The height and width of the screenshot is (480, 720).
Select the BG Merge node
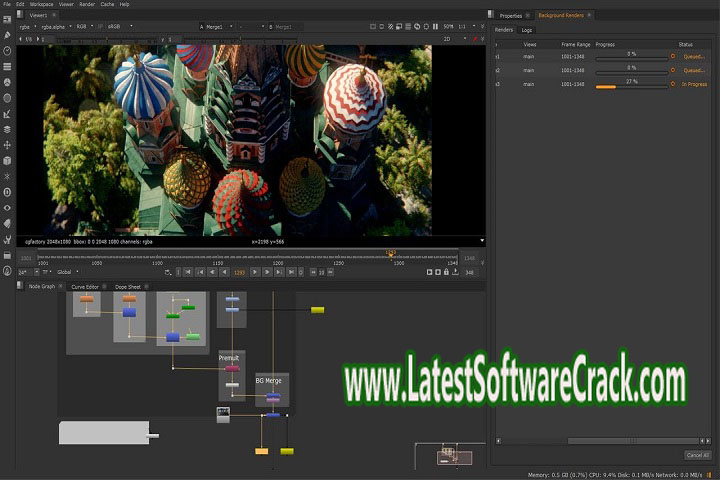[x=271, y=397]
